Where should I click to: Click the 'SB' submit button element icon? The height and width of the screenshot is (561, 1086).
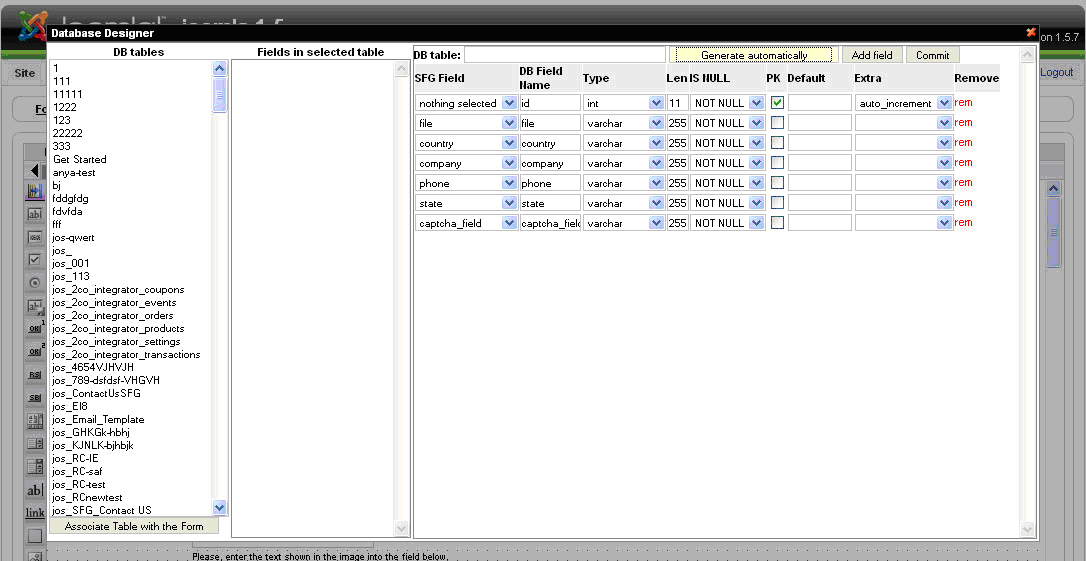35,398
